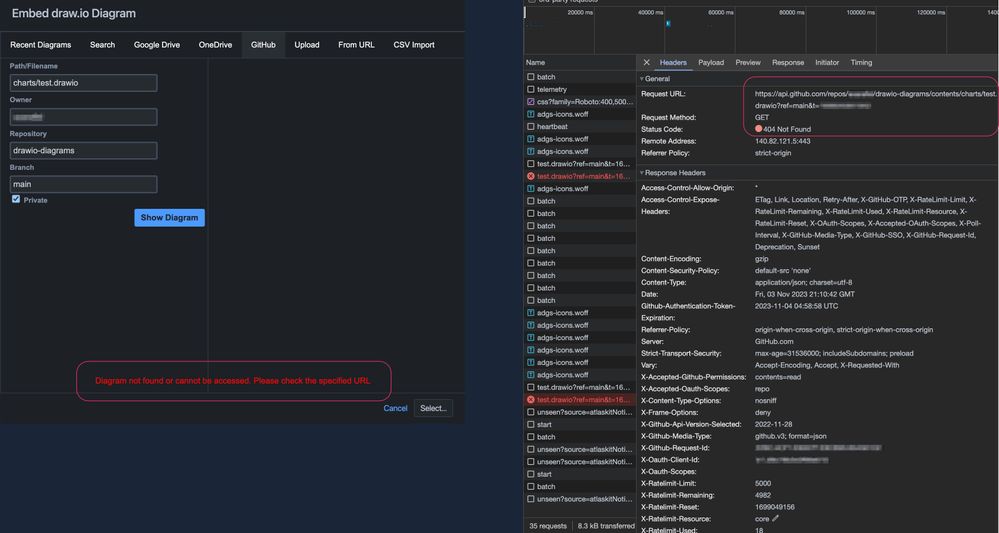Viewport: 999px width, 533px height.
Task: Select the Headers tab in DevTools
Action: tap(673, 62)
